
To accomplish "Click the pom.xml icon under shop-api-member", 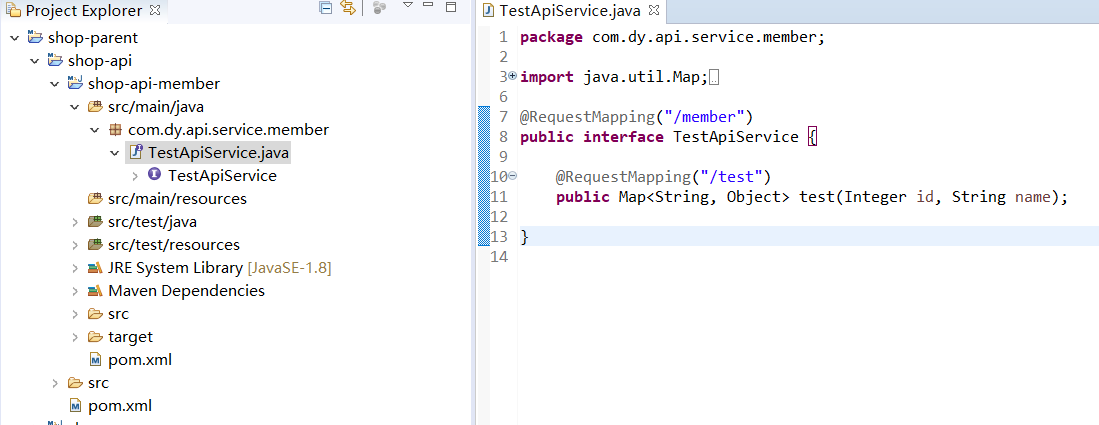I will pyautogui.click(x=95, y=360).
